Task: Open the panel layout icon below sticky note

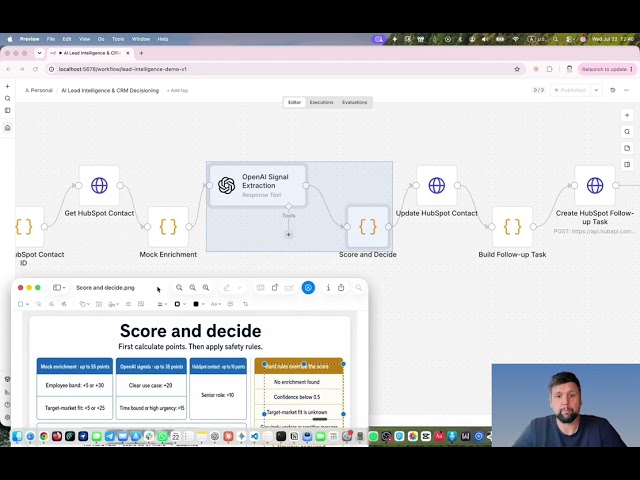Action: pos(627,164)
